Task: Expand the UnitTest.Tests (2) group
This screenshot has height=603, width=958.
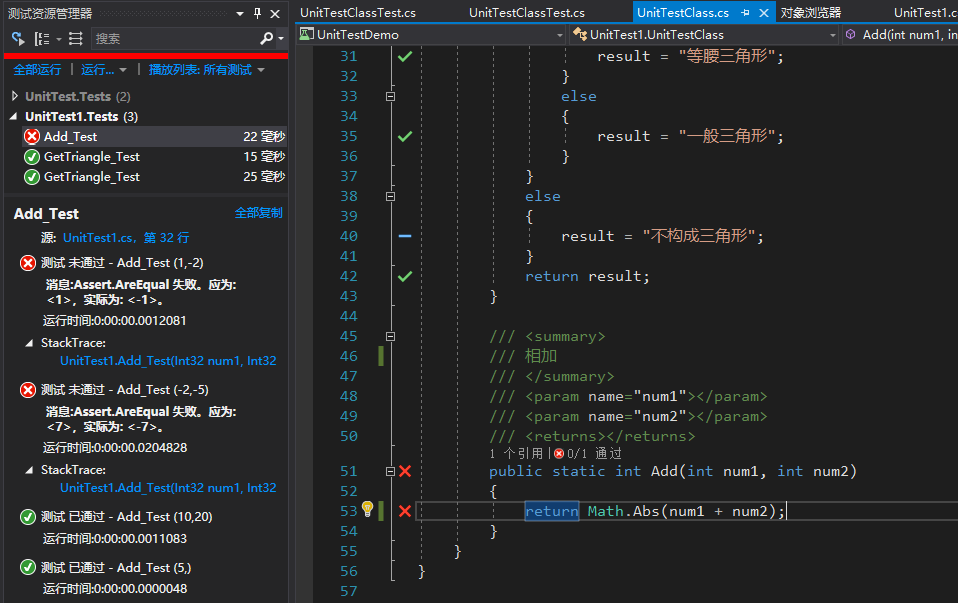Action: pos(15,96)
